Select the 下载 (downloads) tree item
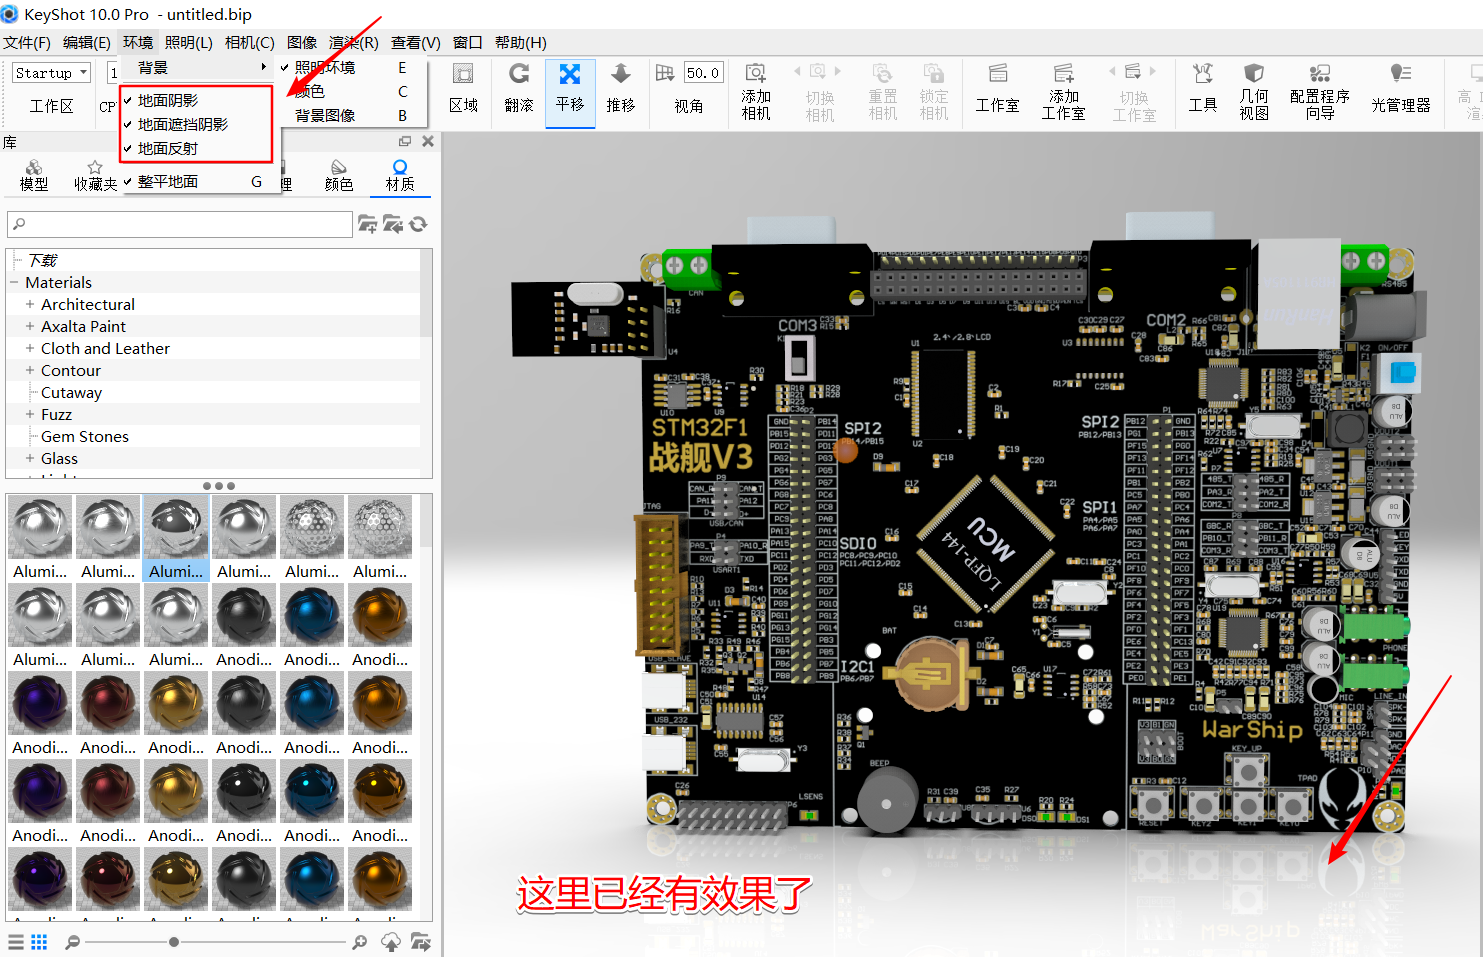The height and width of the screenshot is (957, 1483). click(x=42, y=261)
